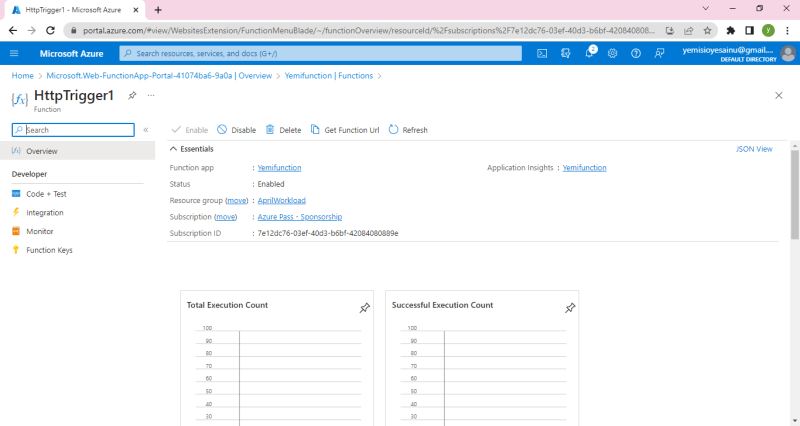Install app icon in the address bar
This screenshot has width=800, height=426.
[670, 31]
